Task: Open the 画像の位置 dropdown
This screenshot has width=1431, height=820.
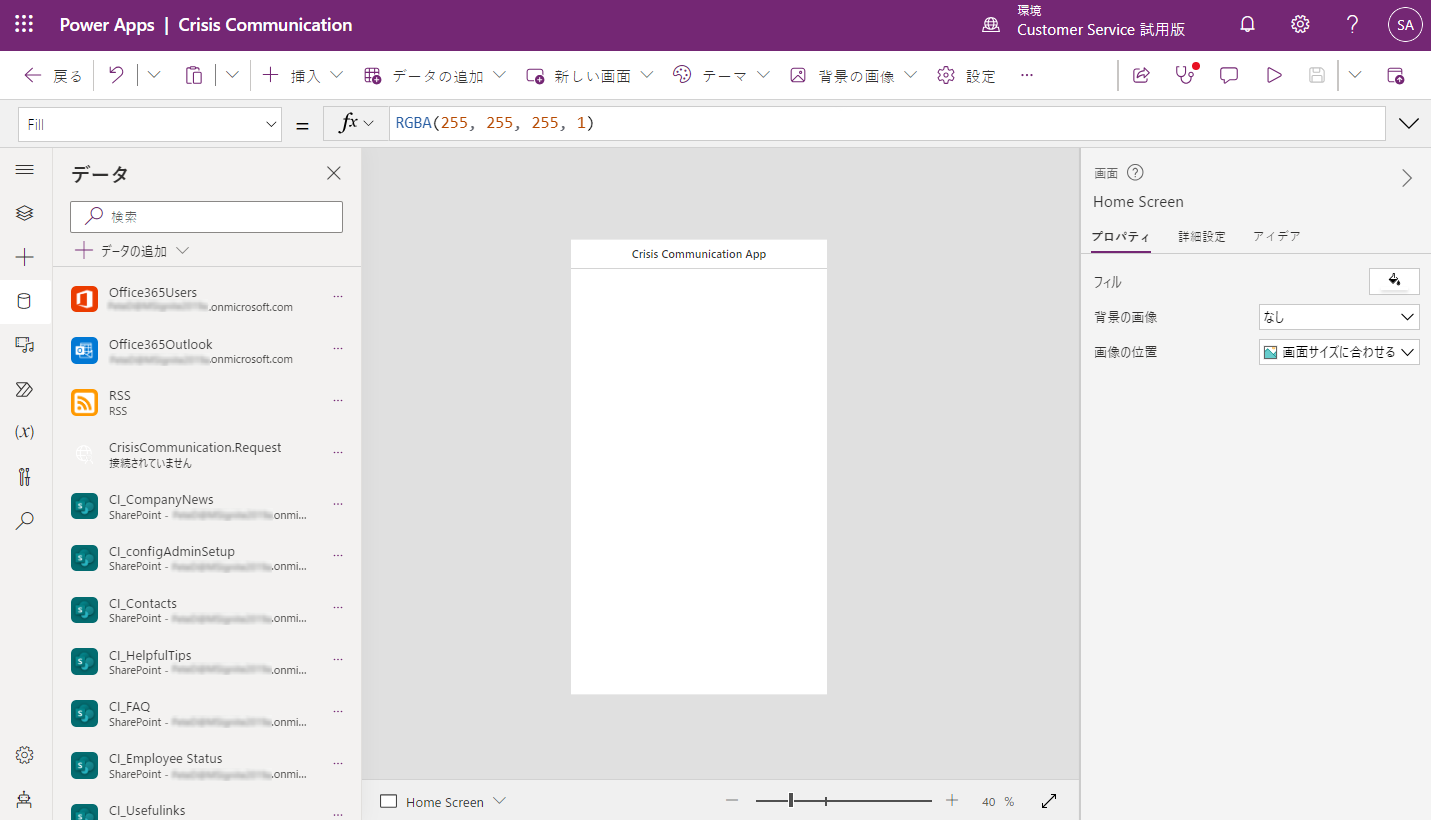Action: (1339, 352)
